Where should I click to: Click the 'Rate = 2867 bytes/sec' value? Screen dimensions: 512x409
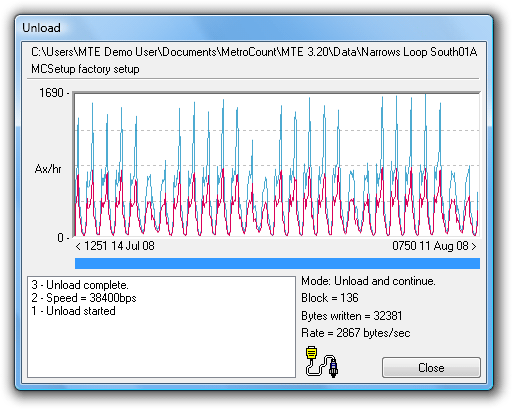click(x=356, y=333)
